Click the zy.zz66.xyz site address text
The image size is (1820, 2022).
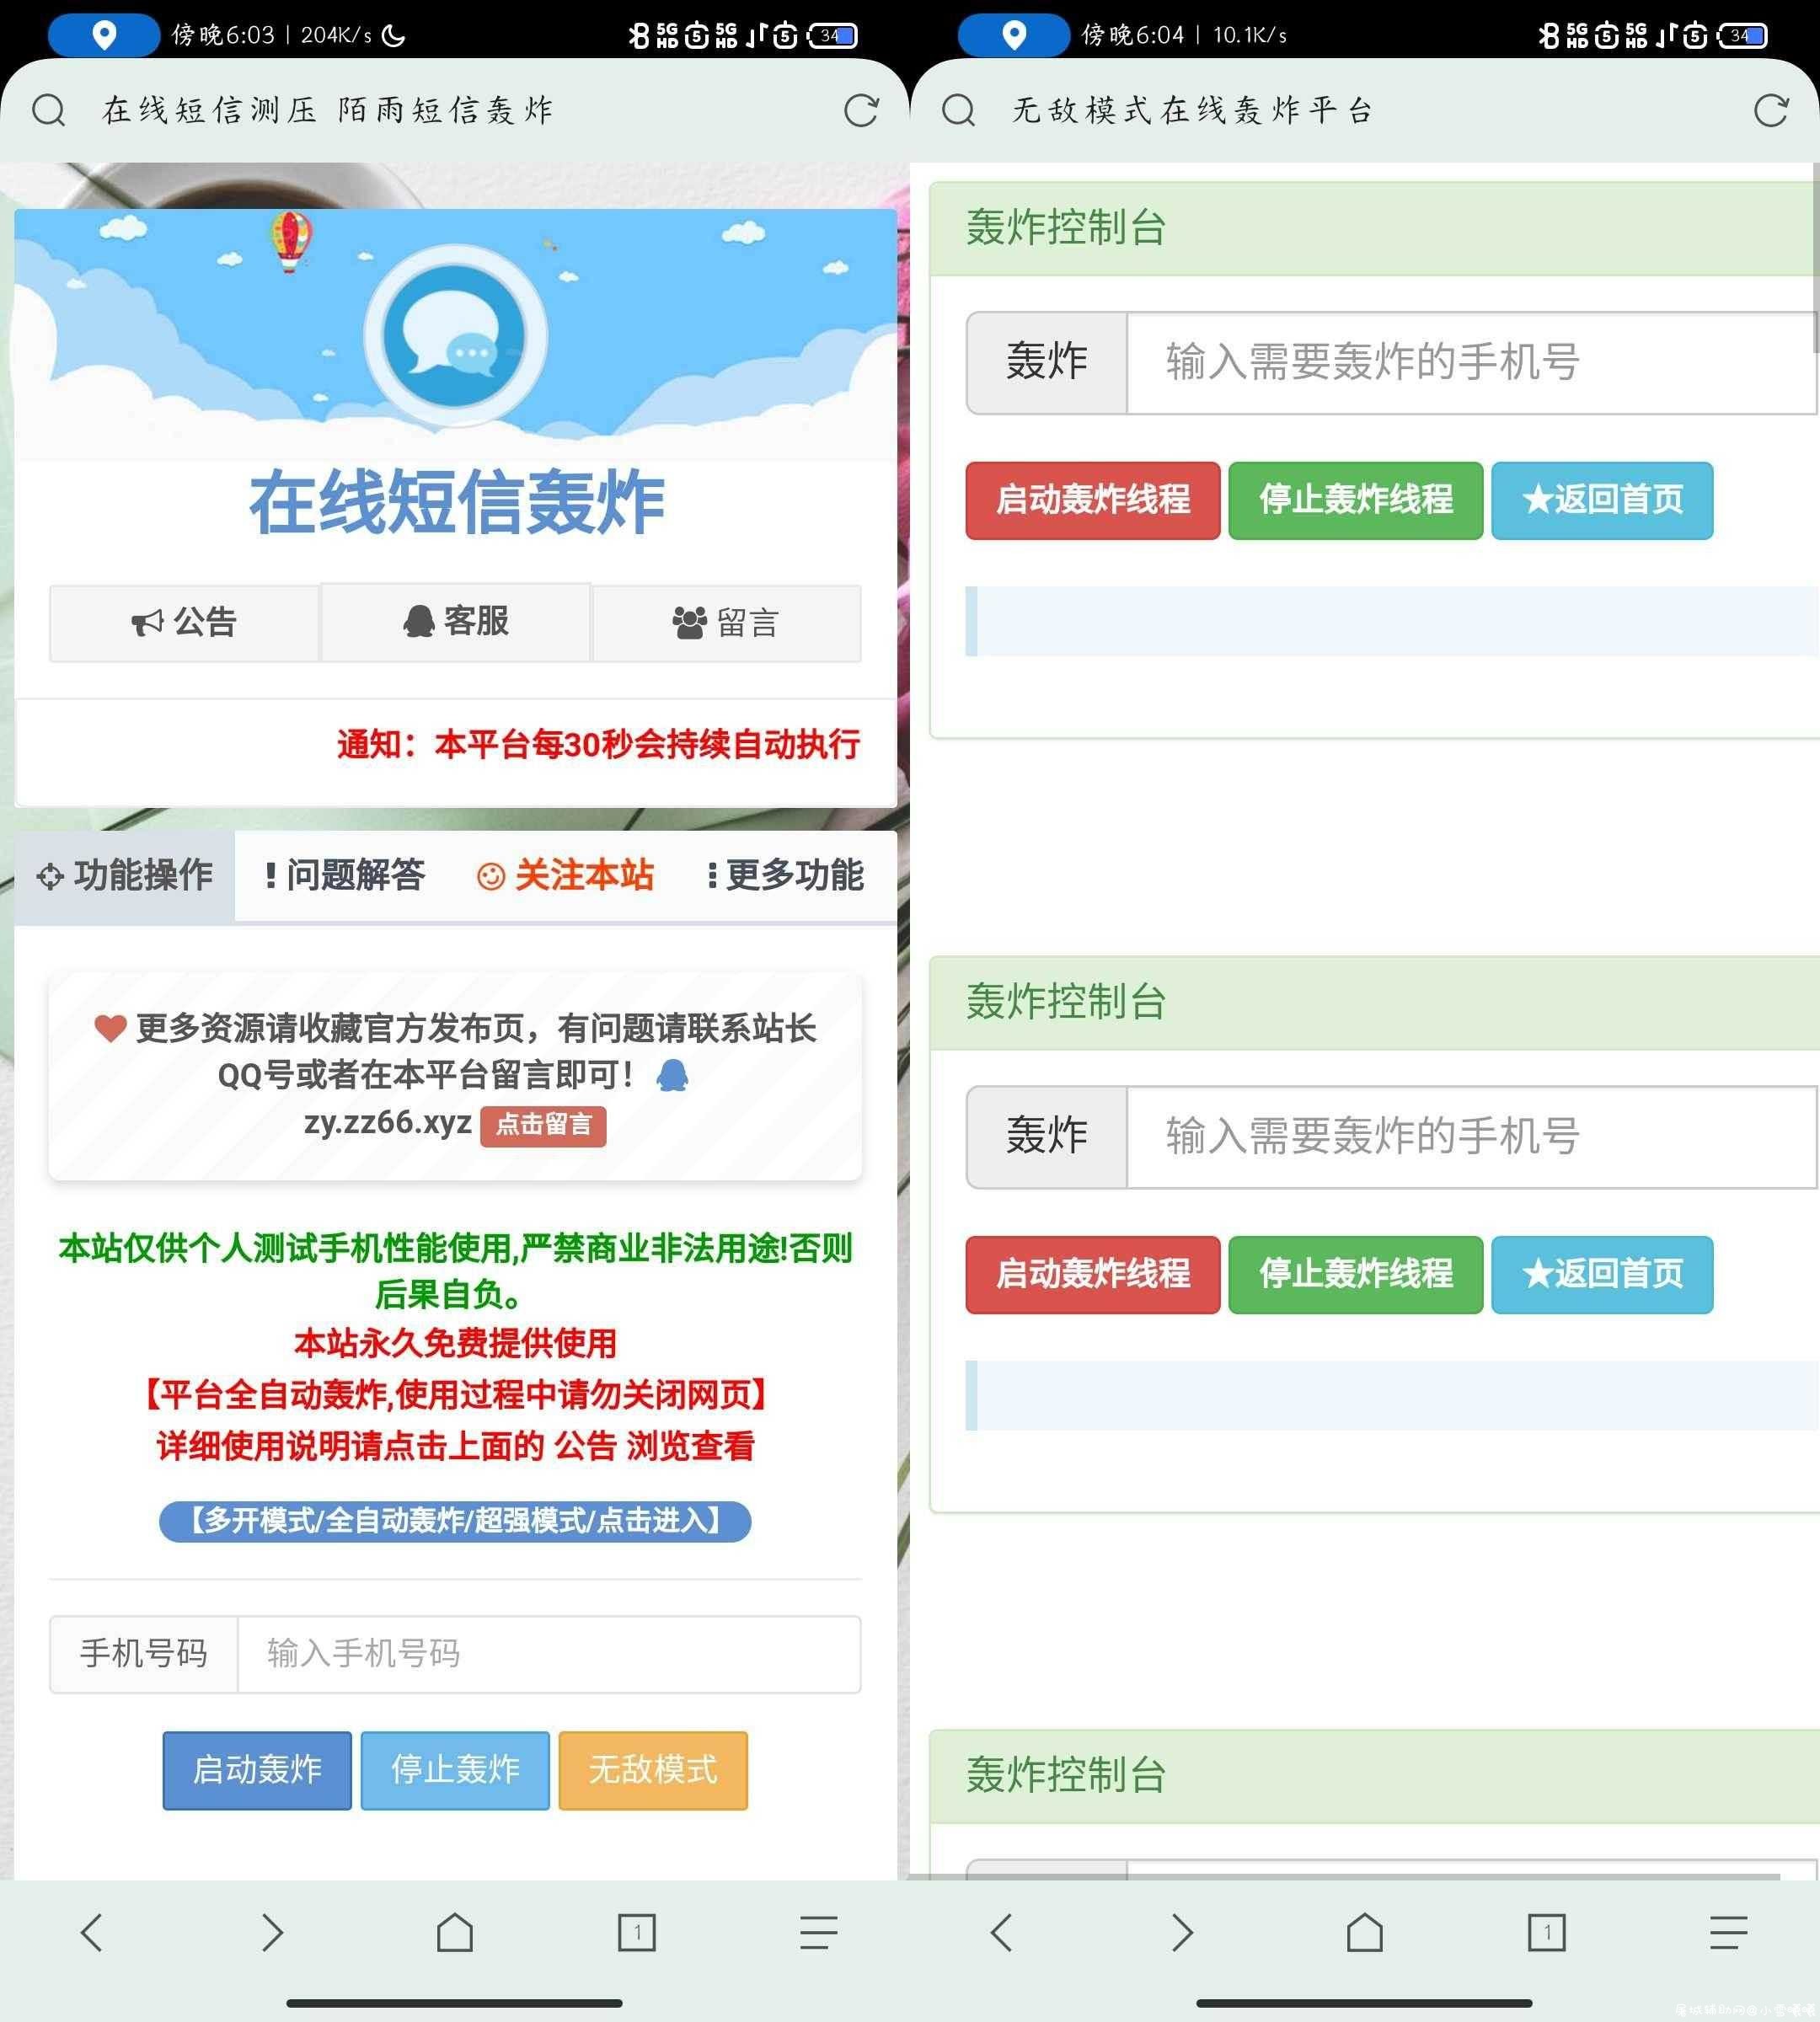point(388,1123)
